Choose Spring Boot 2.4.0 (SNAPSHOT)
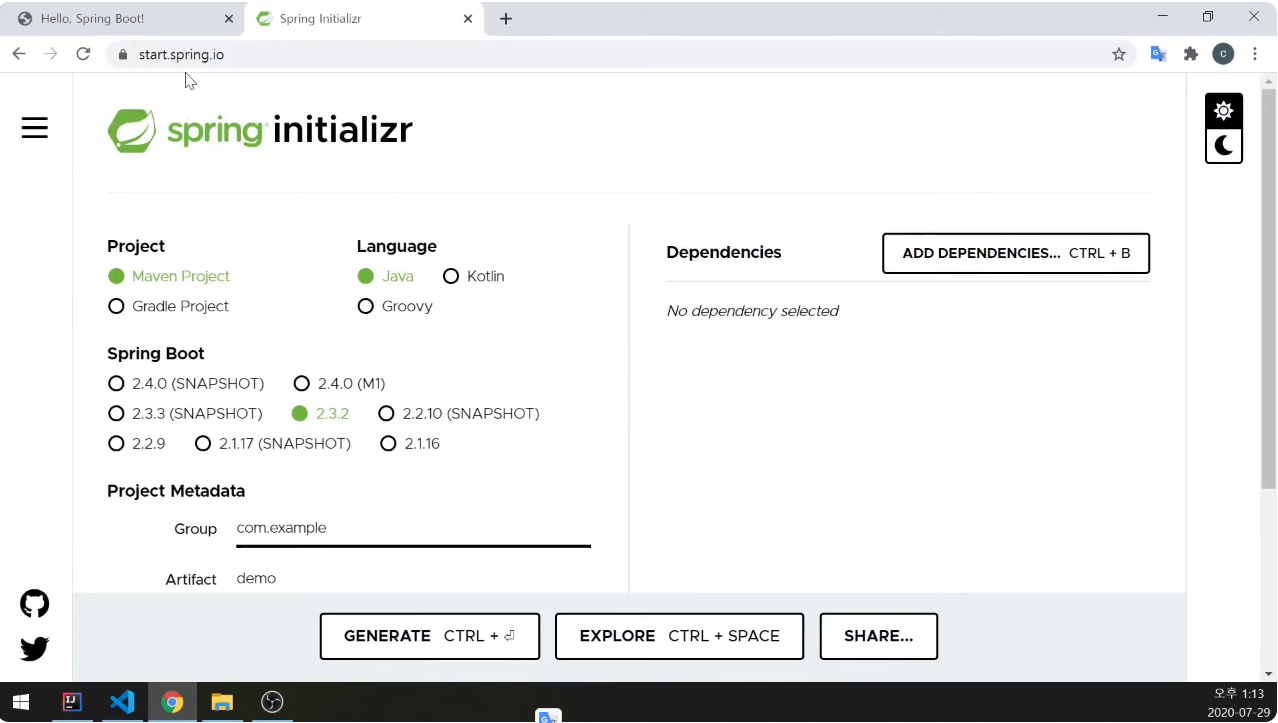 (x=186, y=384)
